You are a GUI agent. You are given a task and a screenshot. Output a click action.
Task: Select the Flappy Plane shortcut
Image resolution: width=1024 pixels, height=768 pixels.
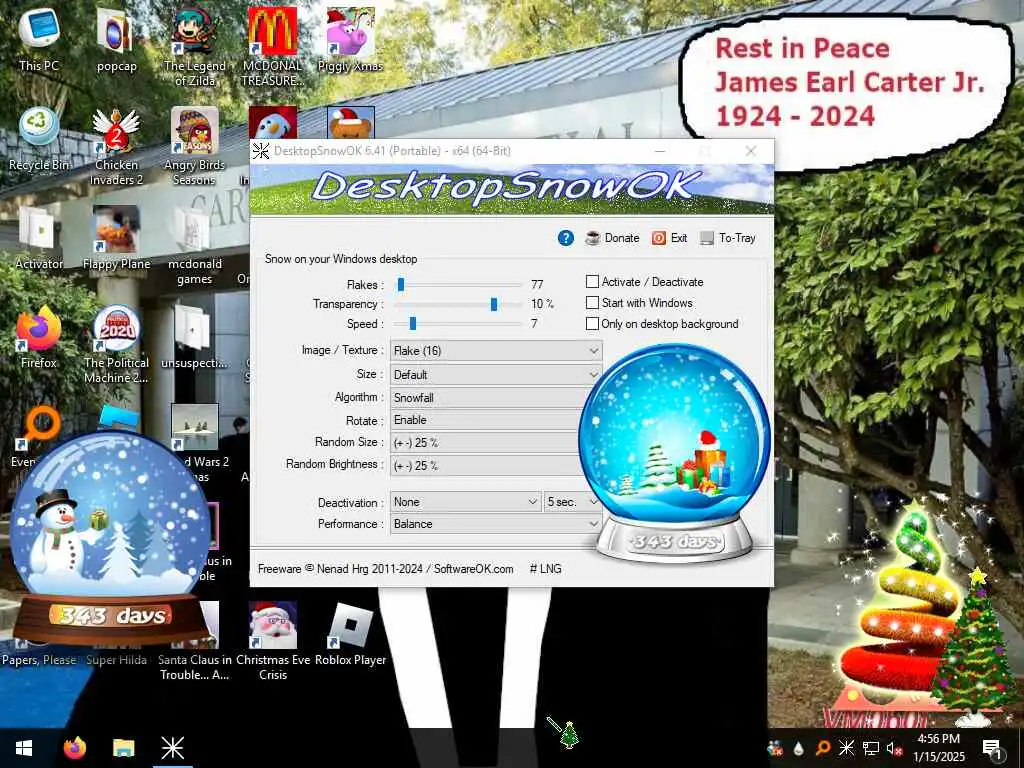[116, 238]
